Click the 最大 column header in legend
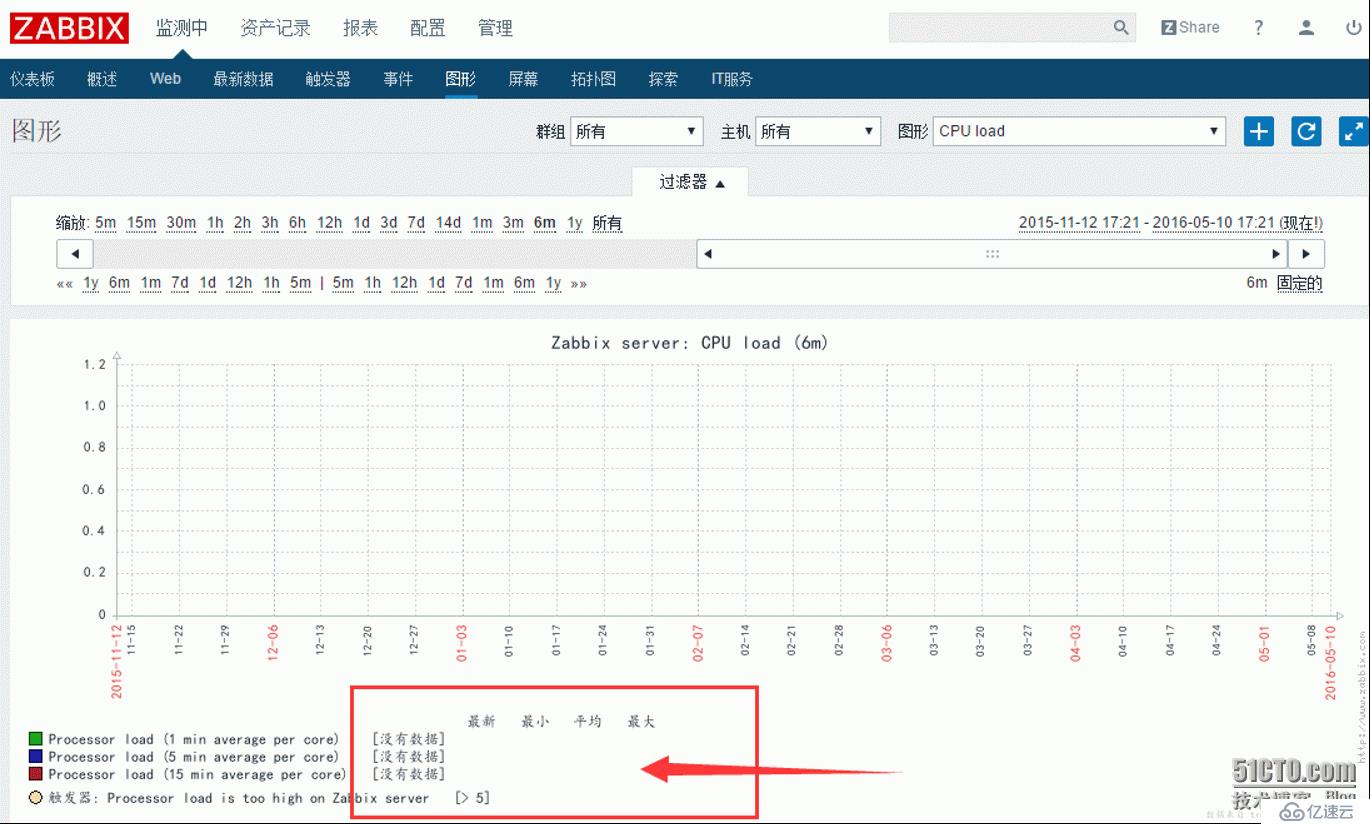This screenshot has height=824, width=1370. click(x=641, y=721)
